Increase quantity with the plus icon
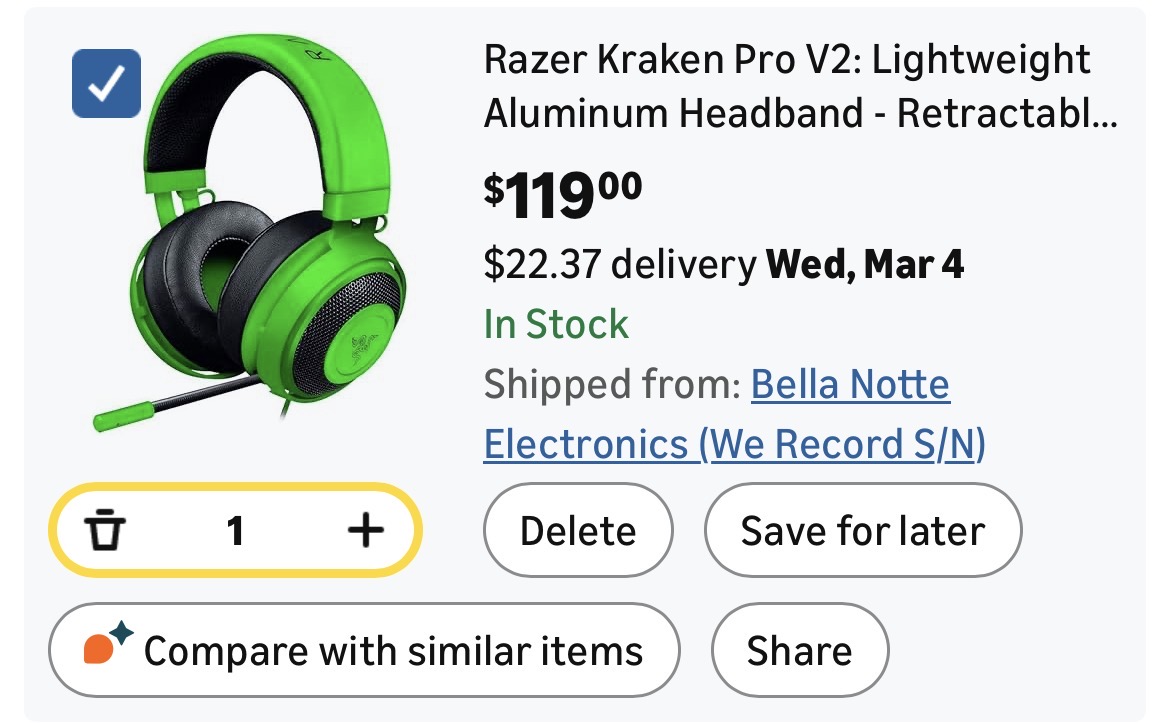This screenshot has width=1170, height=723. click(365, 531)
